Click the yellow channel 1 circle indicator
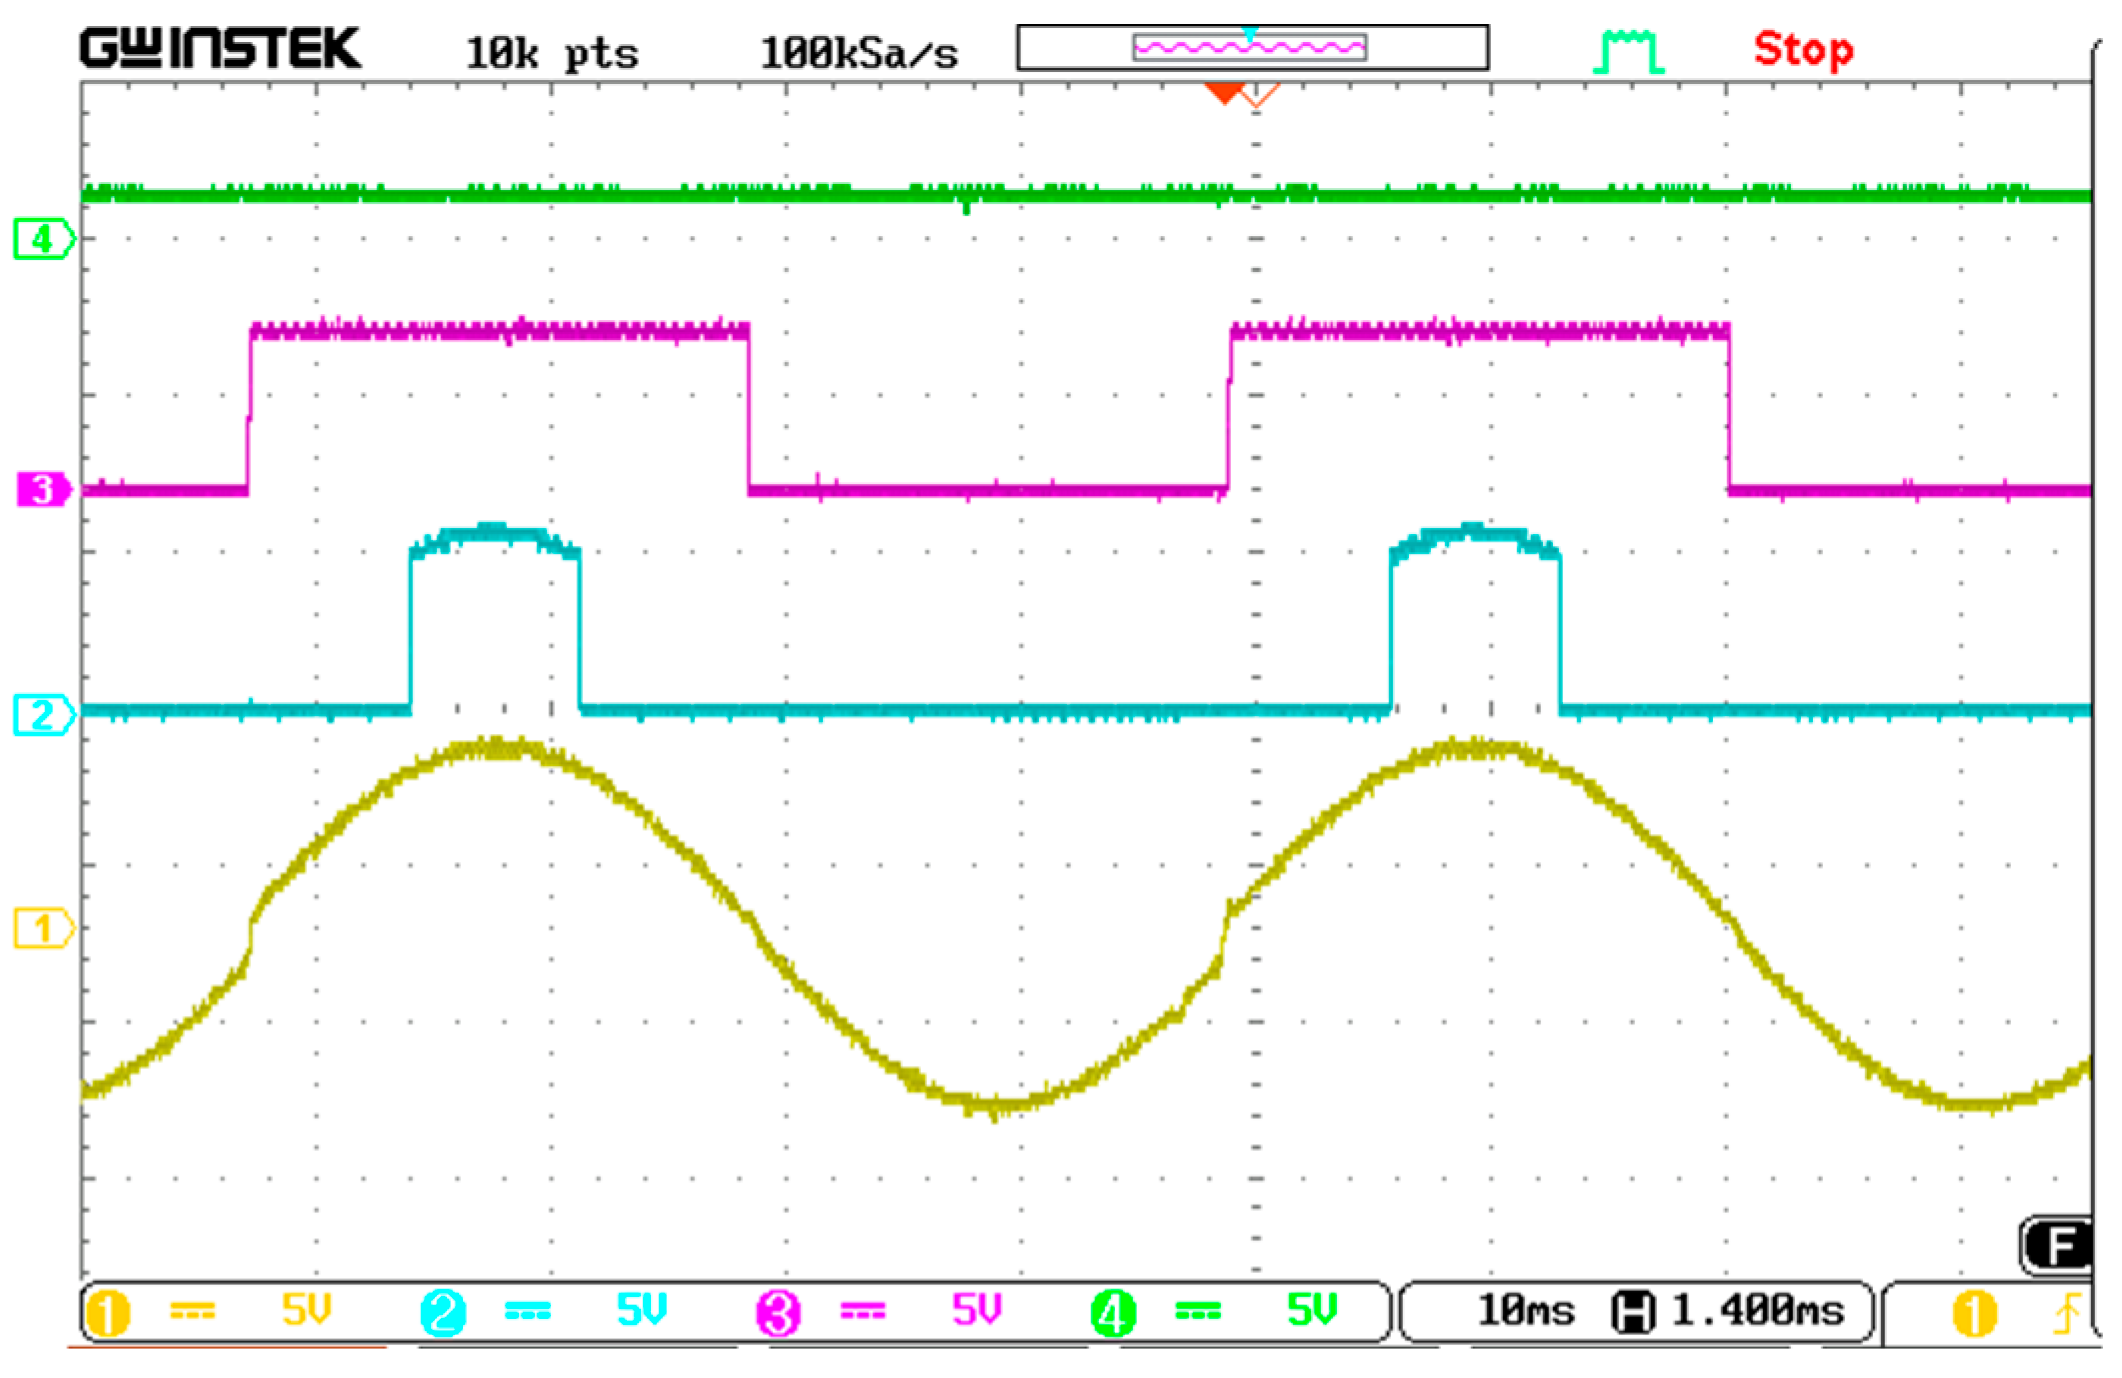This screenshot has width=2122, height=1378. point(108,1312)
